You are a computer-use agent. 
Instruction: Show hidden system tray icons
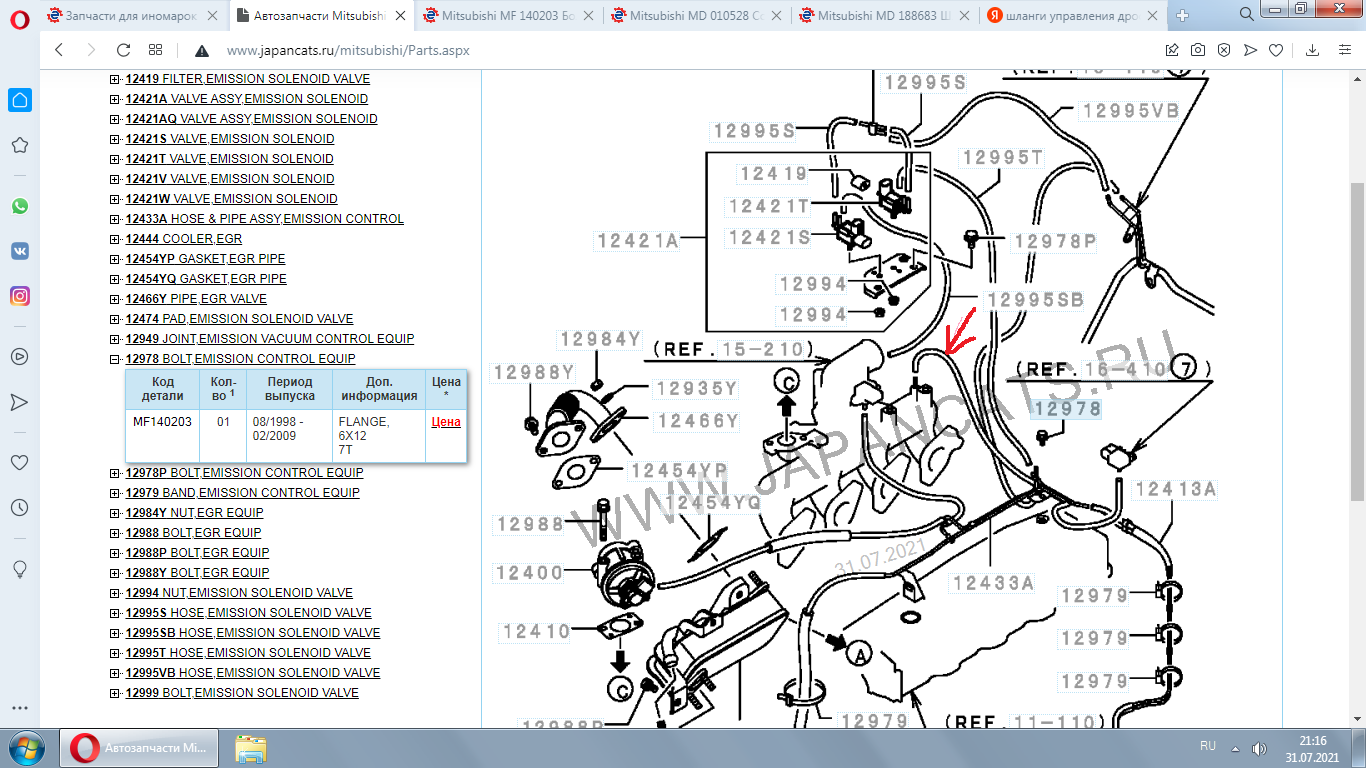pyautogui.click(x=1234, y=748)
